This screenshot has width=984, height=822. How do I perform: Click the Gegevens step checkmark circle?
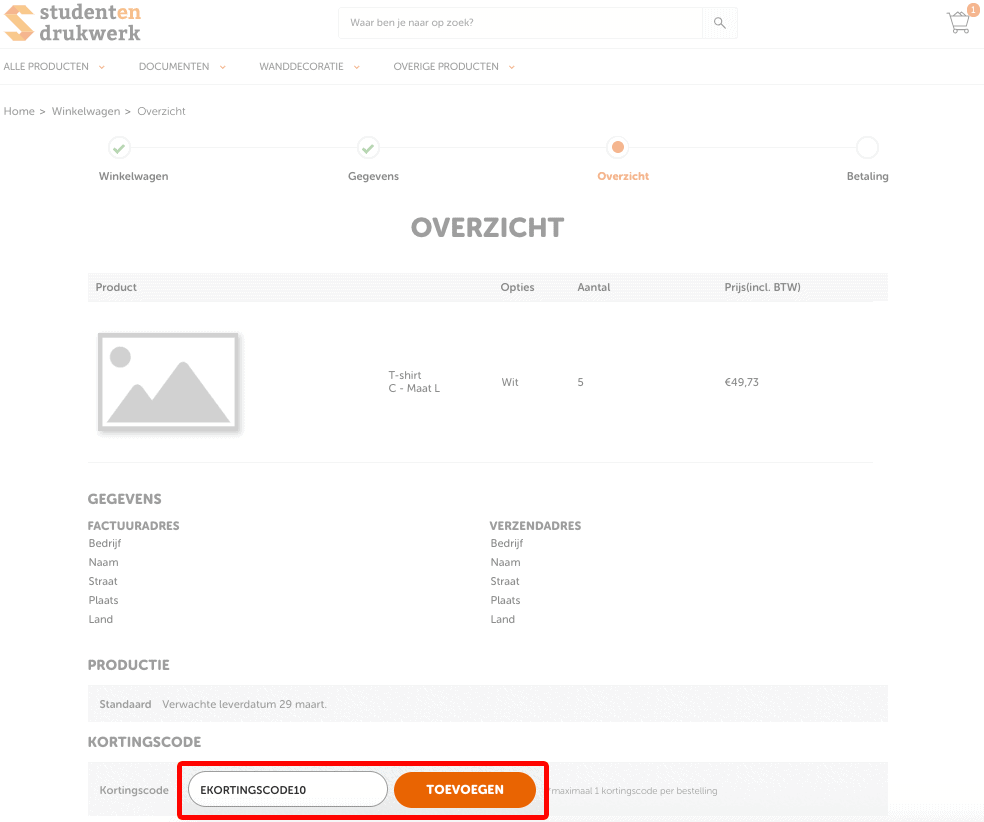[x=368, y=148]
